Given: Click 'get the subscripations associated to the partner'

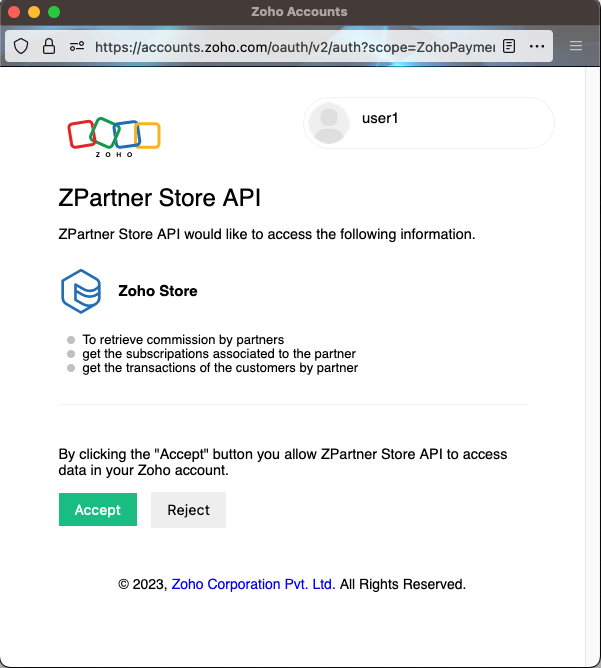Looking at the screenshot, I should click(219, 354).
